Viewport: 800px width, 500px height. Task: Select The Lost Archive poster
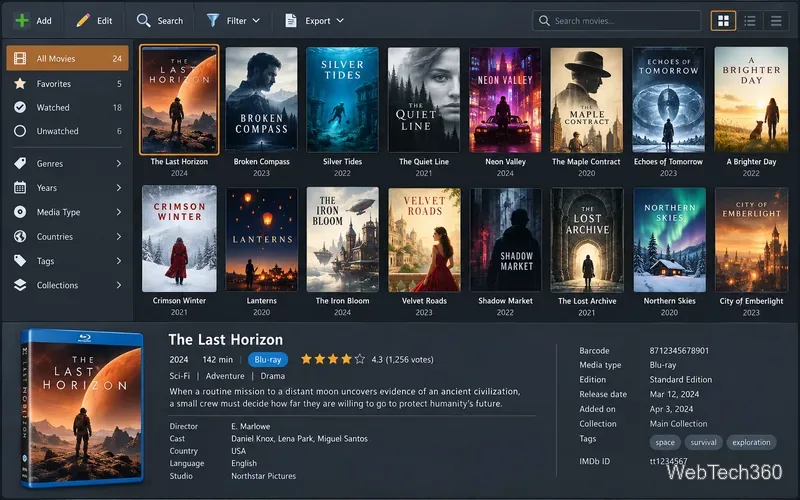pyautogui.click(x=587, y=240)
